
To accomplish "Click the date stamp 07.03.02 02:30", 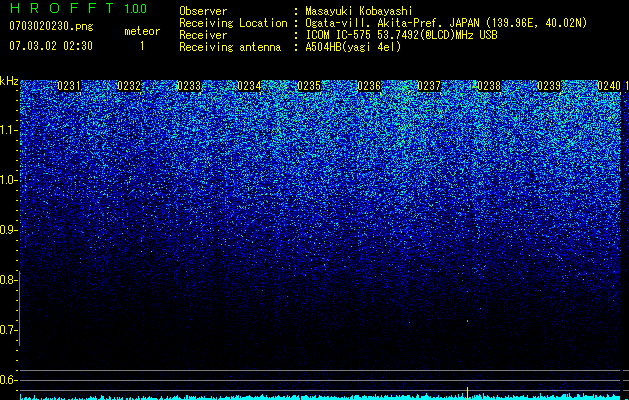I will tap(51, 46).
